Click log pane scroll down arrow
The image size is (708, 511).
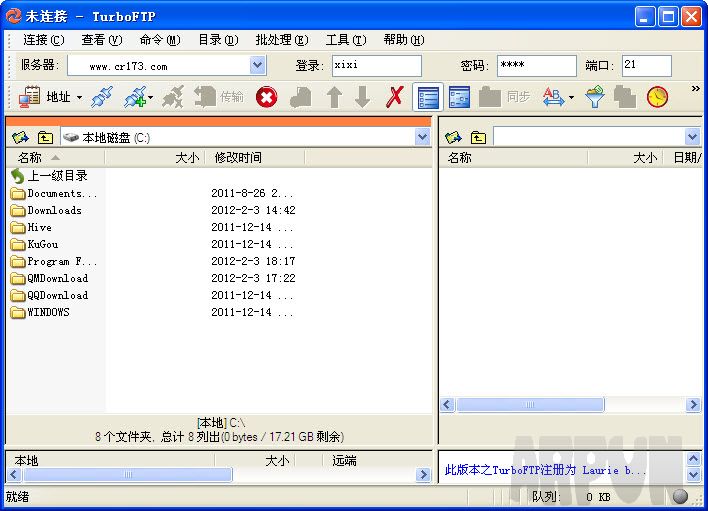click(x=694, y=475)
